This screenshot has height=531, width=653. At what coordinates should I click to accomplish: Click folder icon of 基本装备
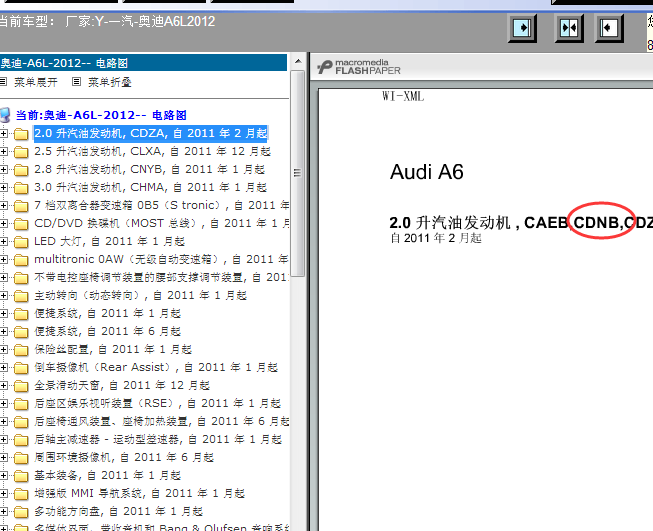click(x=21, y=476)
